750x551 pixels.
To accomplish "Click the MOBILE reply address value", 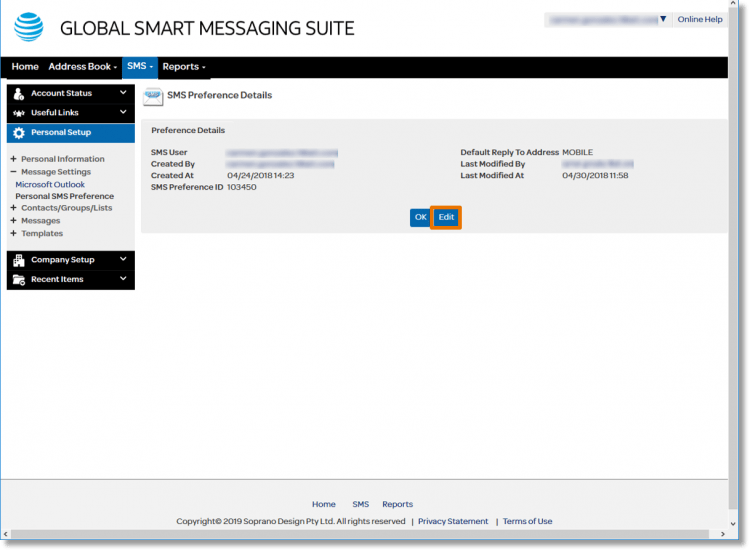I will (x=578, y=152).
